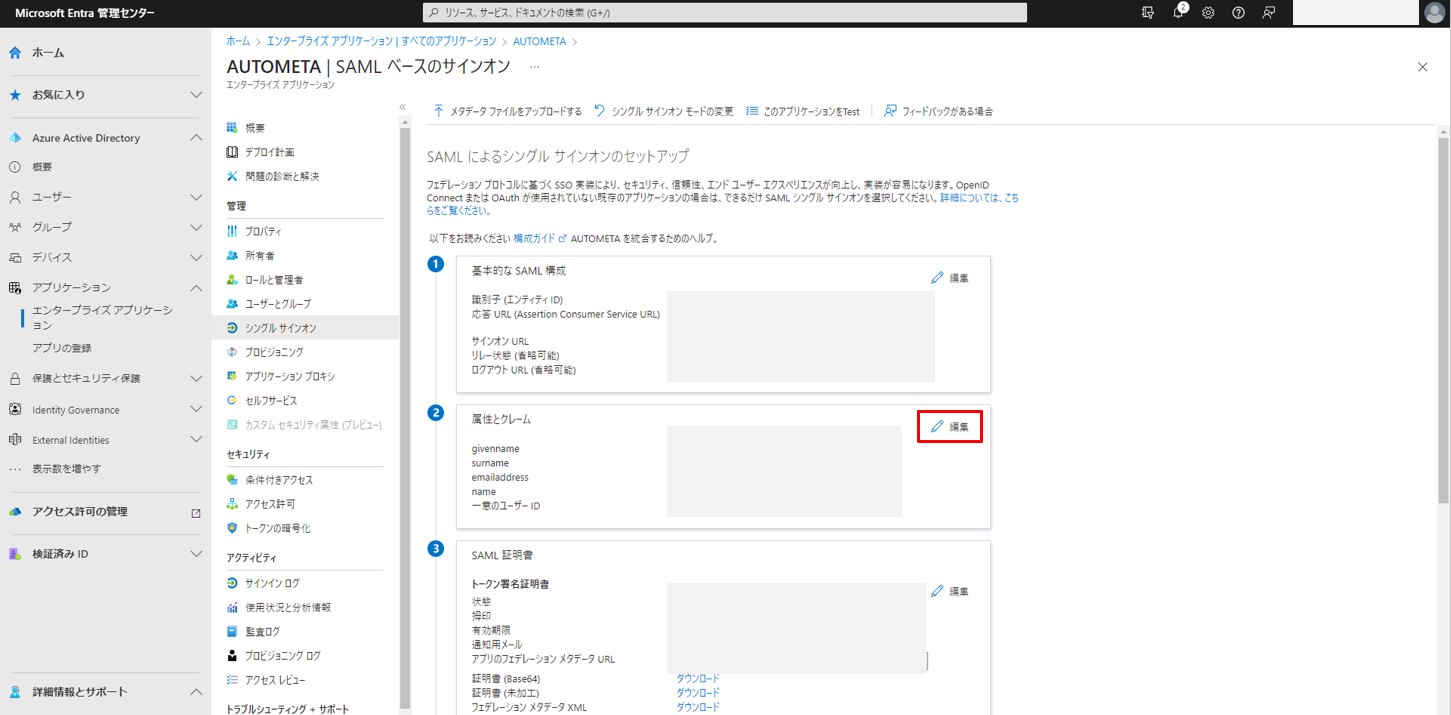Viewport: 1451px width, 715px height.
Task: Expand the Identity Governance chevron
Action: (x=196, y=410)
